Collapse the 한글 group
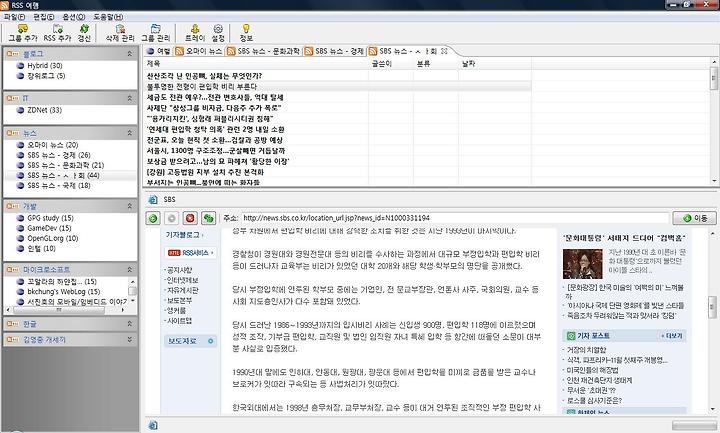720x433 pixels. (129, 324)
